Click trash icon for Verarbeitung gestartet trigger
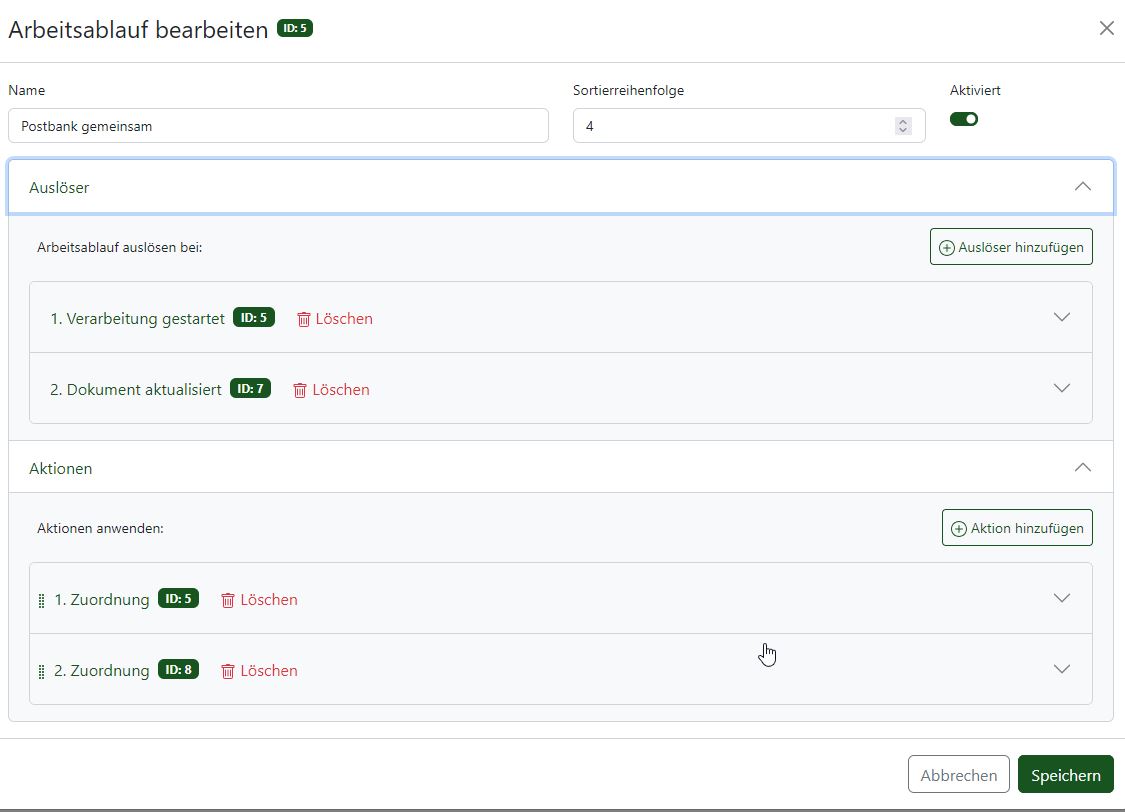This screenshot has height=812, width=1125. click(304, 319)
